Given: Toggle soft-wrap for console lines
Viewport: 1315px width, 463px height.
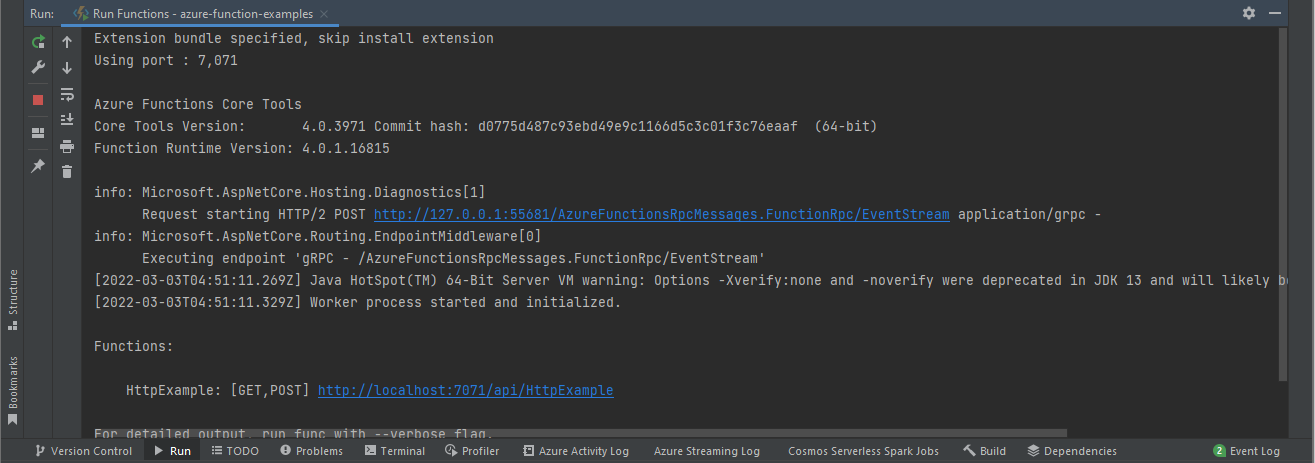Looking at the screenshot, I should coord(67,94).
